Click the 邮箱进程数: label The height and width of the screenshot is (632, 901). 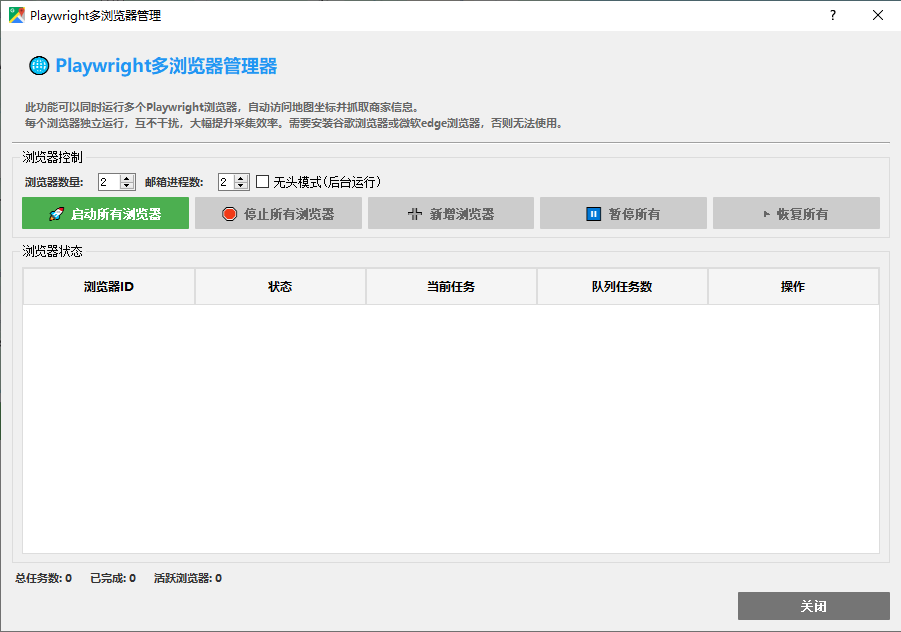pyautogui.click(x=174, y=182)
